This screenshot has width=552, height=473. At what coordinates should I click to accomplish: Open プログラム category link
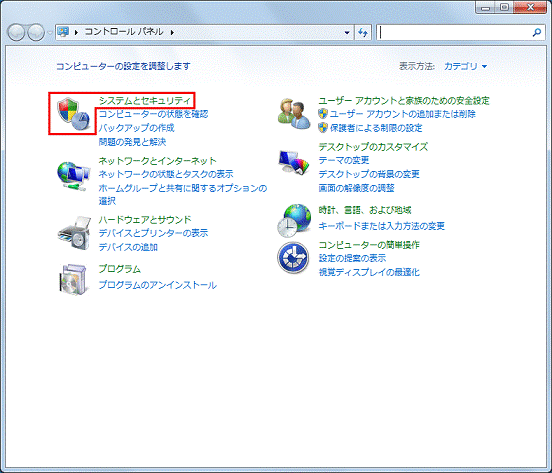119,269
